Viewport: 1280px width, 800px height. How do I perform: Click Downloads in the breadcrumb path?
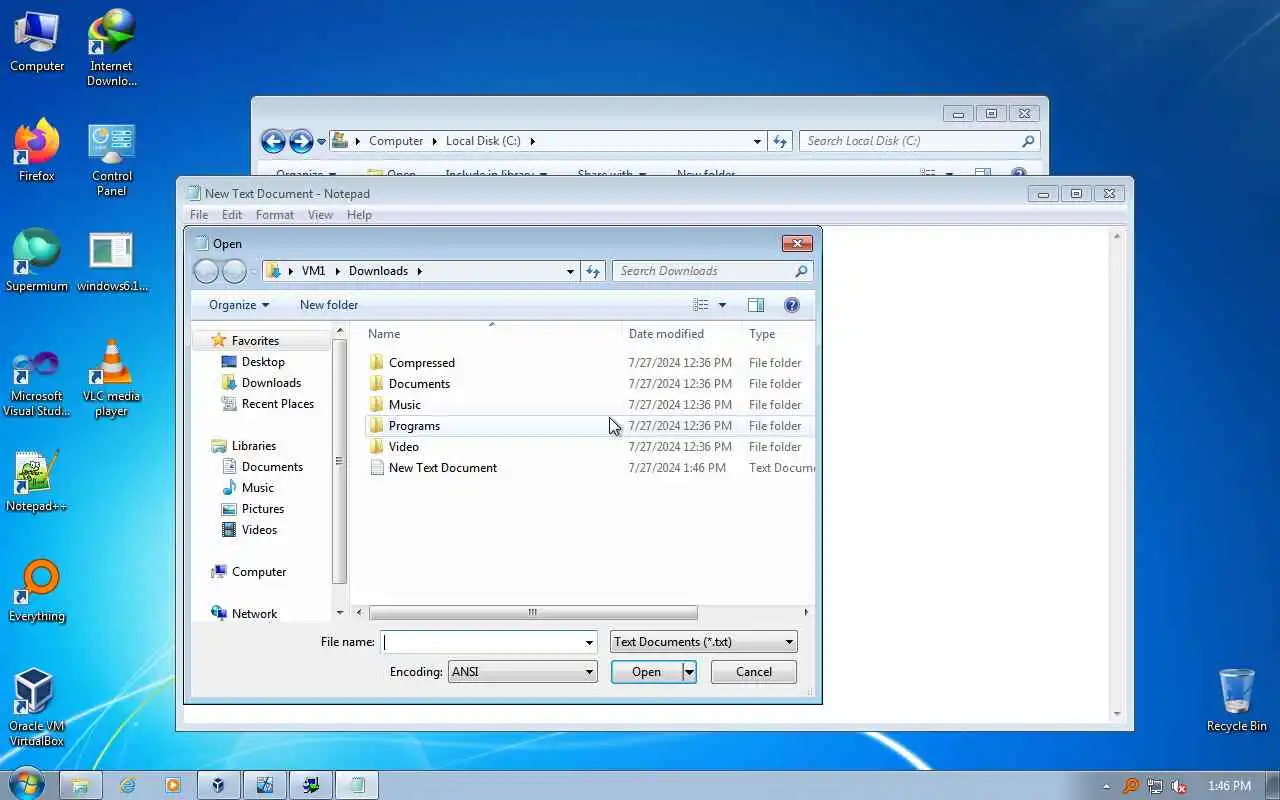378,271
